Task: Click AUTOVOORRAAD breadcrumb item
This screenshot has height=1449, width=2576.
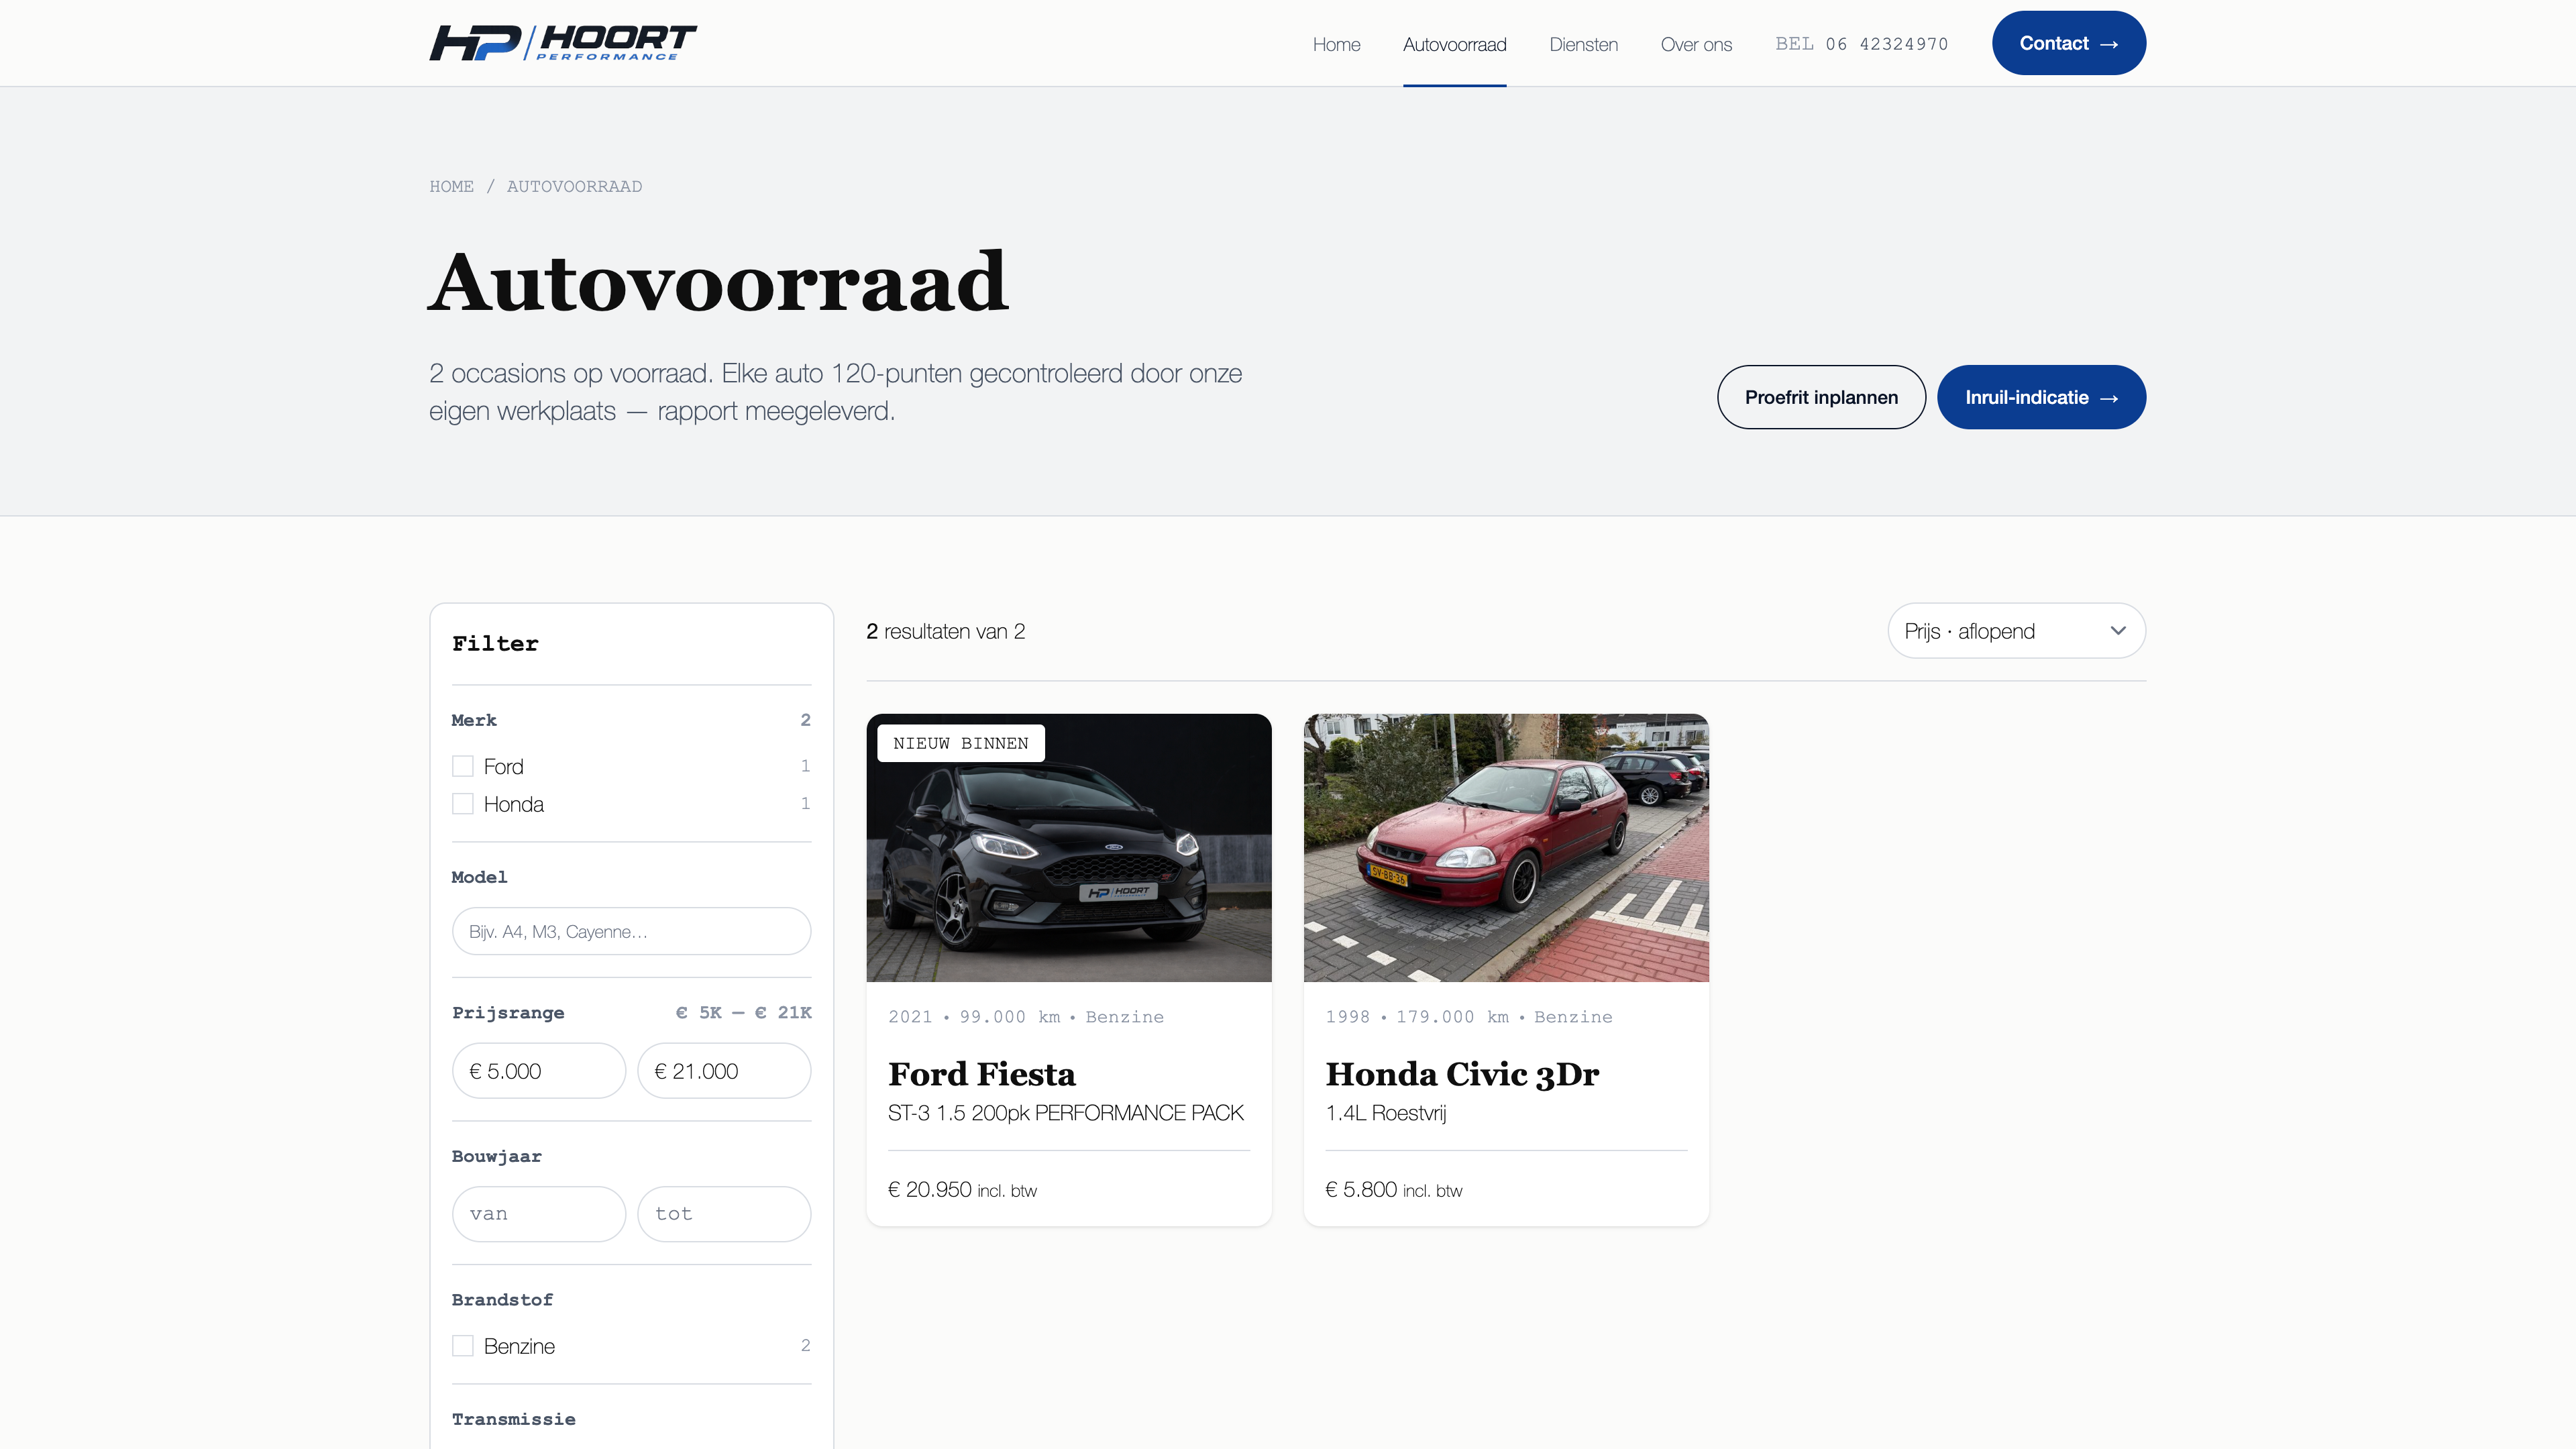Action: (574, 186)
